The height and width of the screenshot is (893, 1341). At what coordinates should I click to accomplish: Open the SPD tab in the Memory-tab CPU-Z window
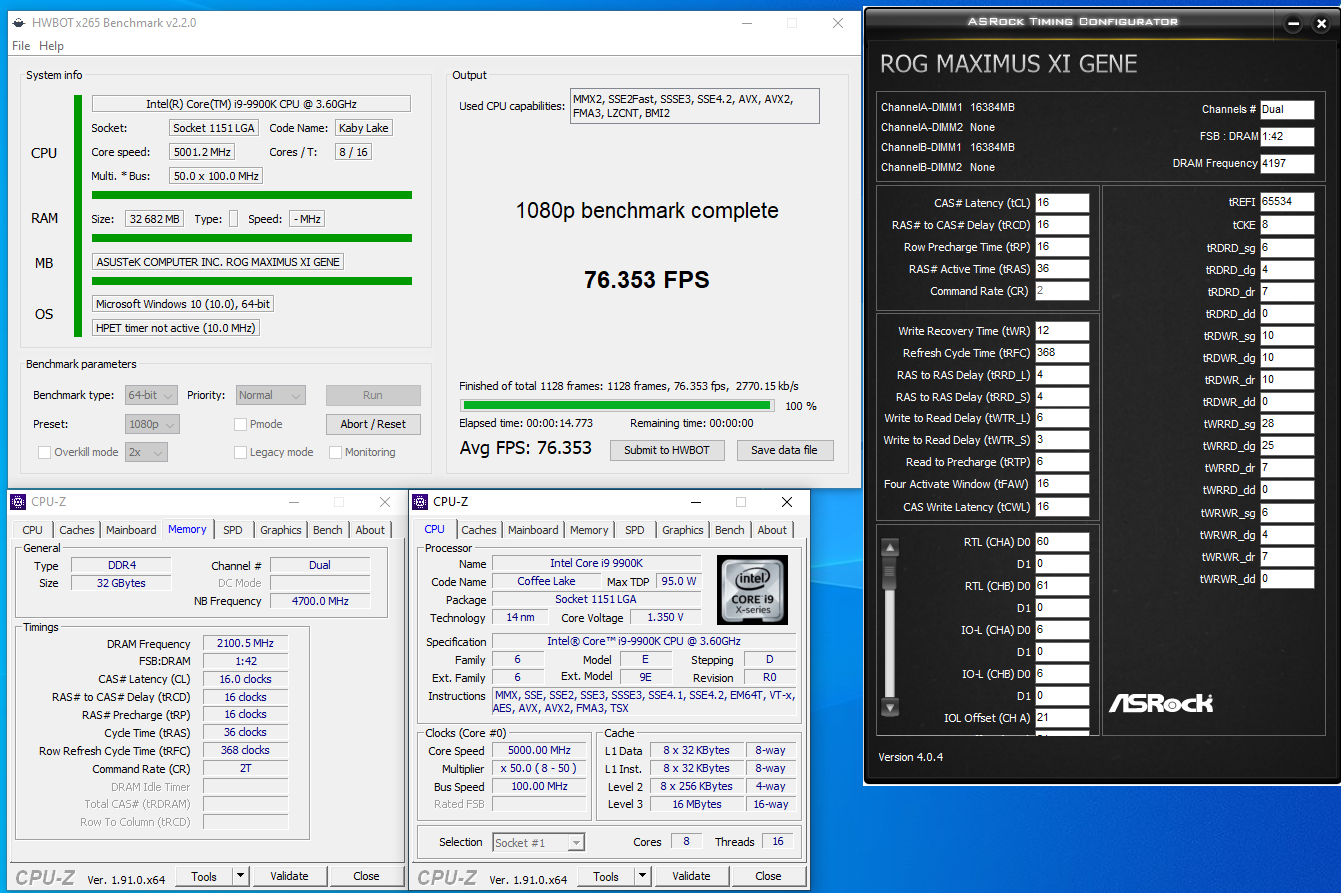point(233,530)
